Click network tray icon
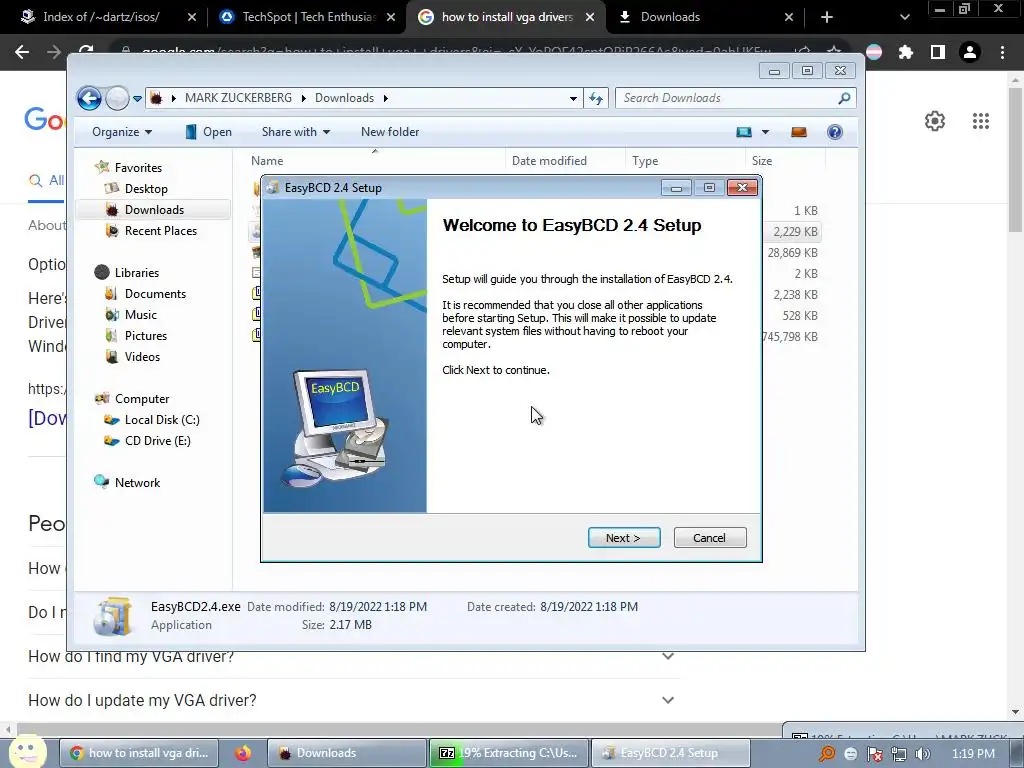This screenshot has height=768, width=1024. coord(899,754)
